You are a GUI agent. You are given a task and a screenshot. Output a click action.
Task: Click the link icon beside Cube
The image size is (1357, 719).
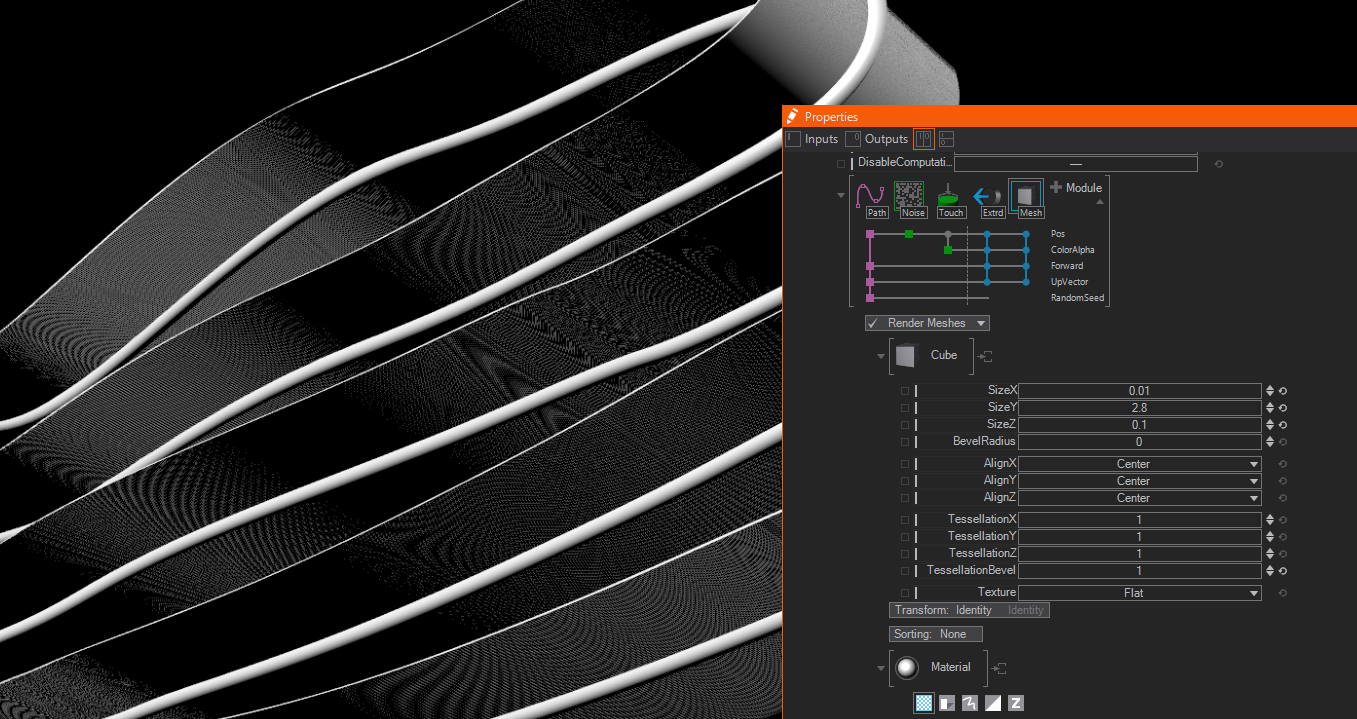(985, 356)
